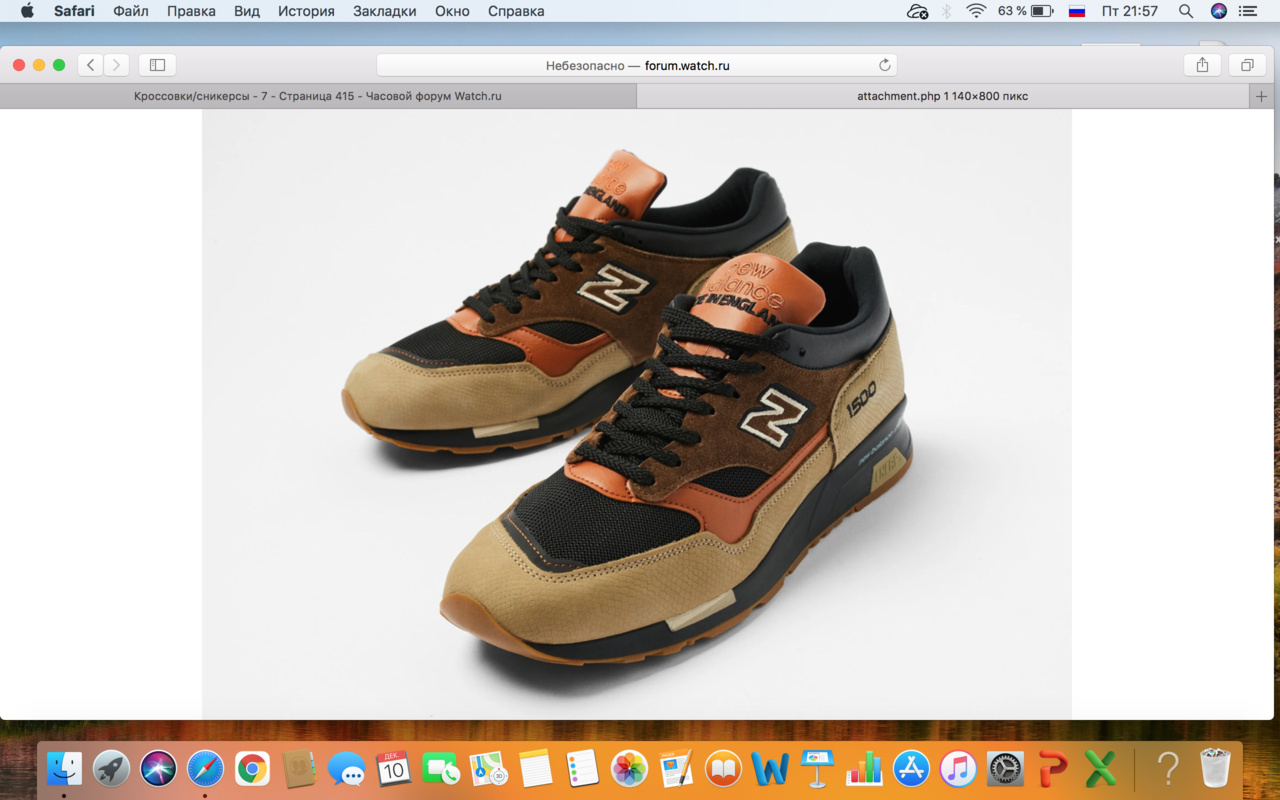Screen dimensions: 1280x800
Task: Open a new tab with the plus button
Action: click(x=1261, y=96)
